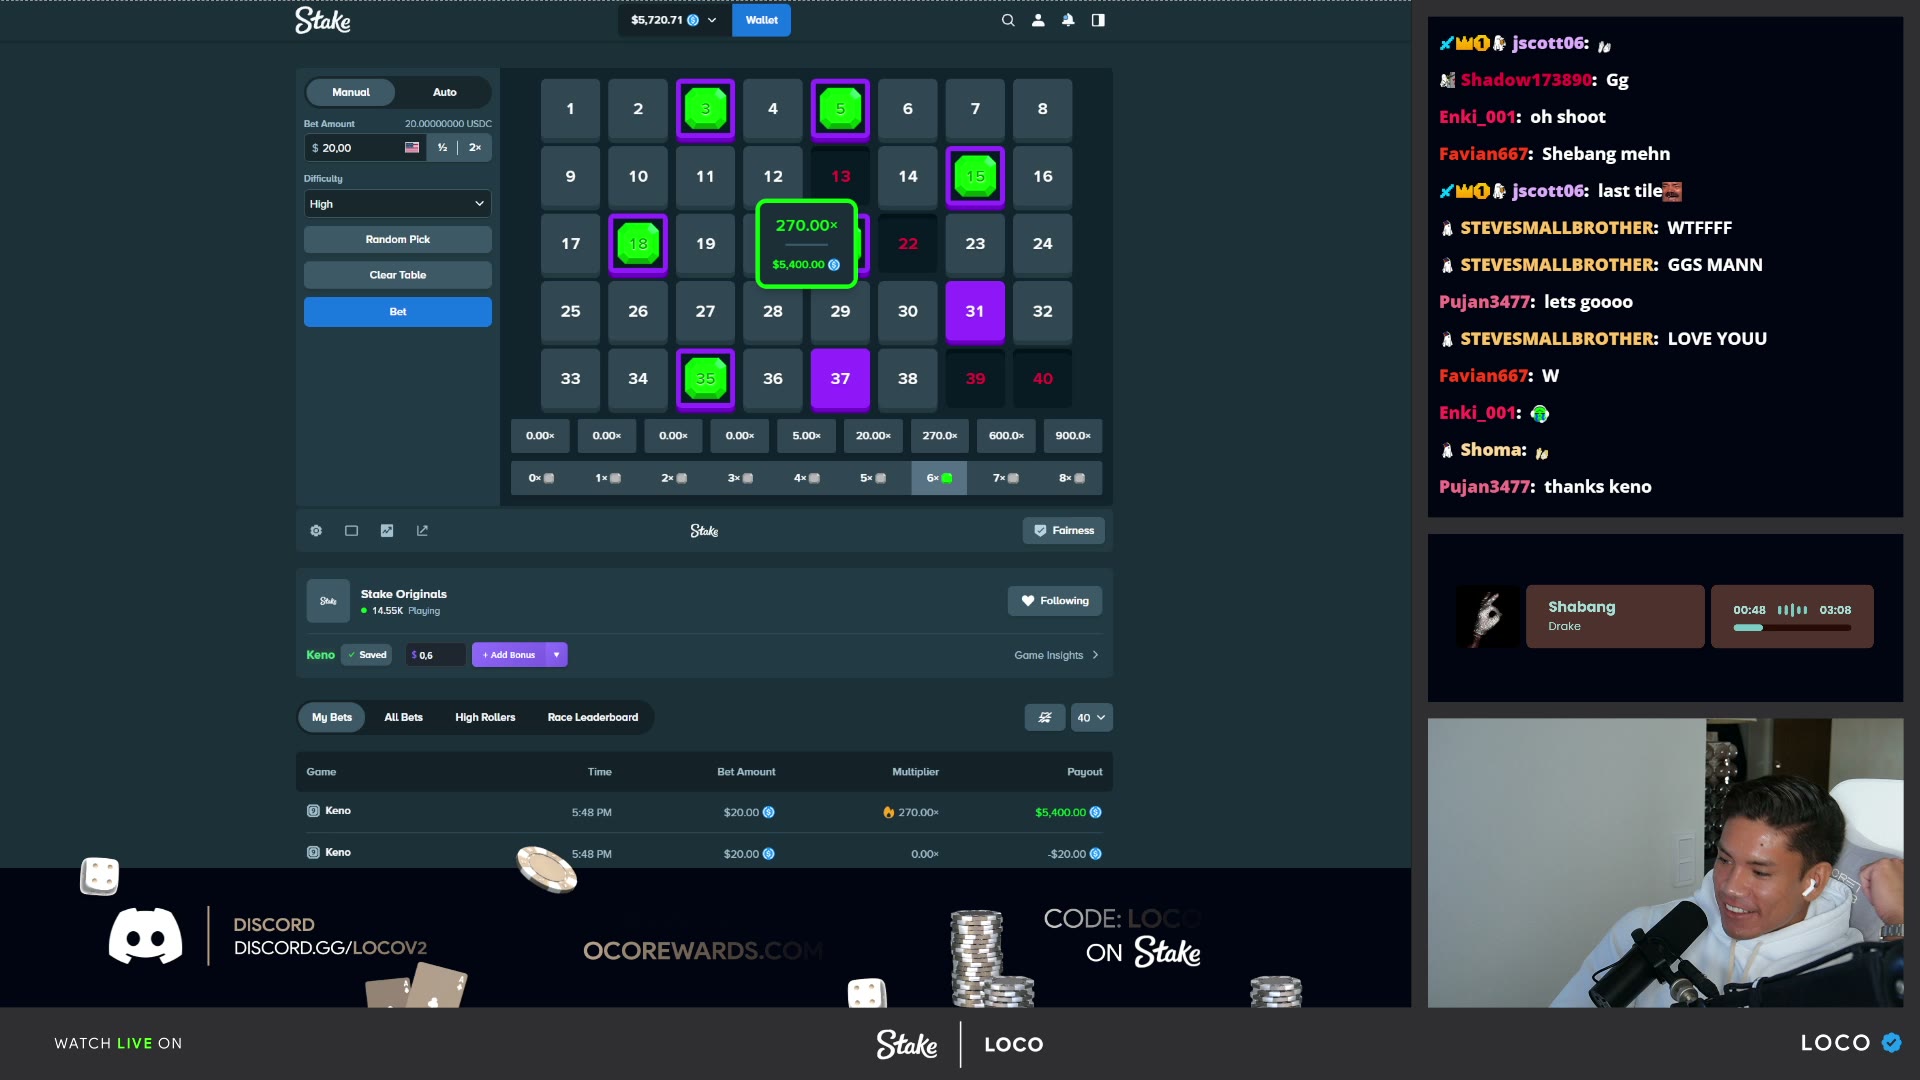The height and width of the screenshot is (1080, 1920).
Task: Expand the Add Bonus dropdown arrow
Action: pos(556,655)
